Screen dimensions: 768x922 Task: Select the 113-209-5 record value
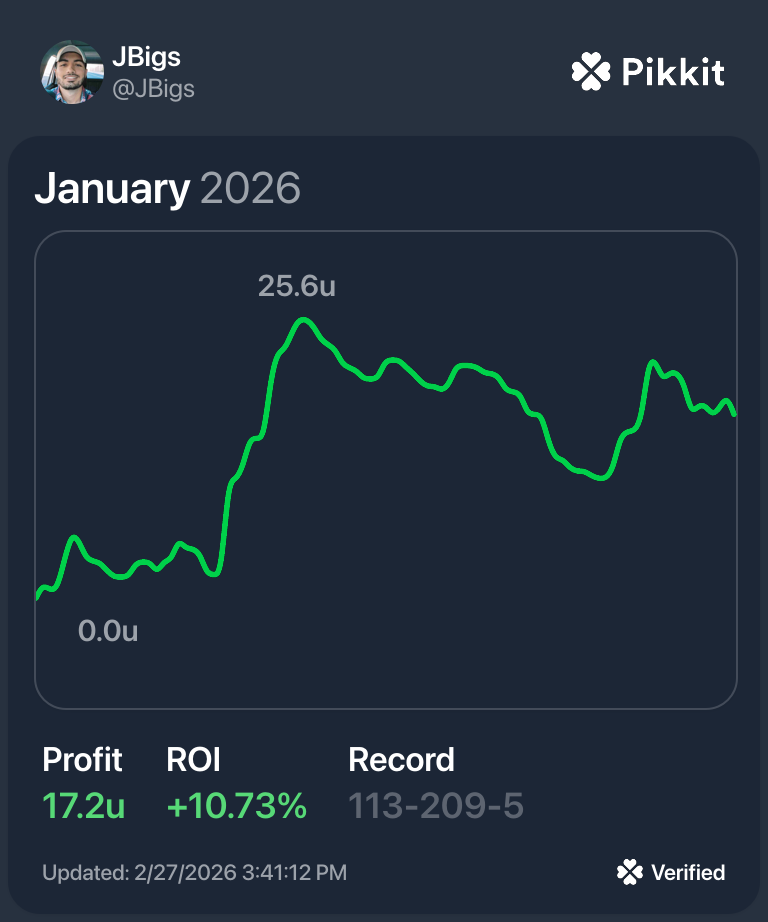click(x=435, y=806)
